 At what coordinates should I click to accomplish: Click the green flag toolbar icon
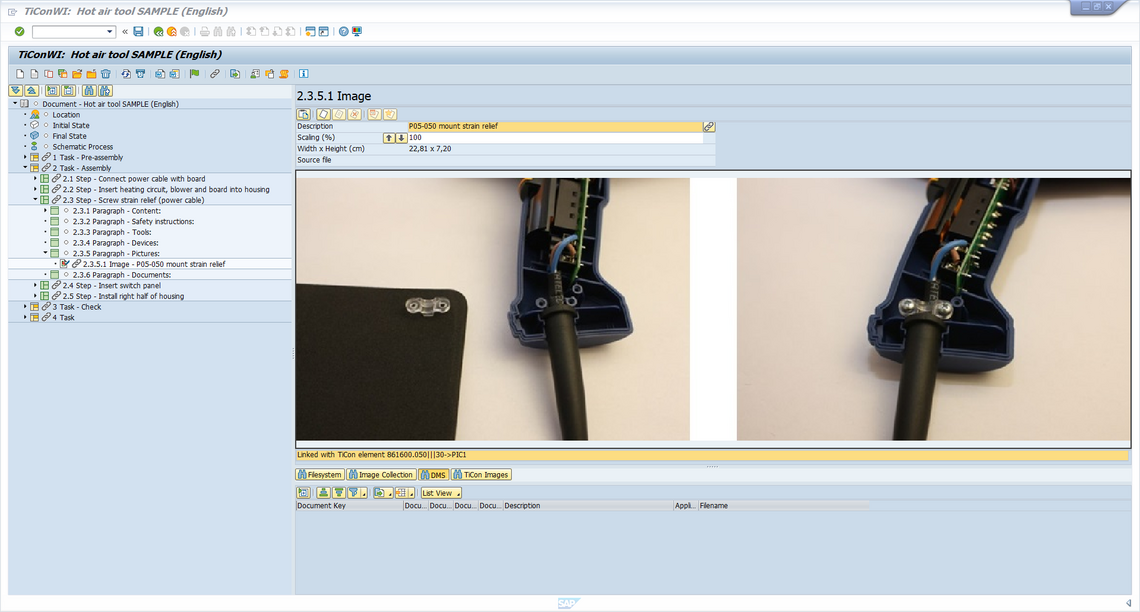(194, 74)
